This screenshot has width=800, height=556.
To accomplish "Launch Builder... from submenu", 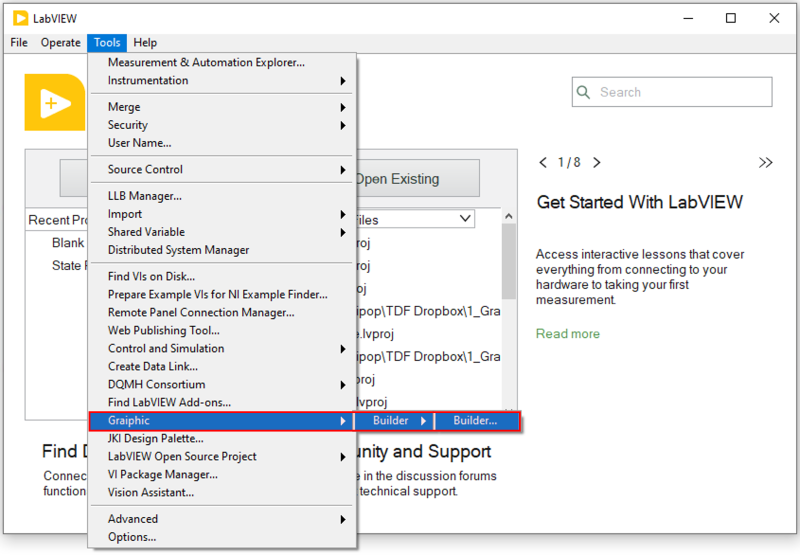I will click(x=477, y=421).
